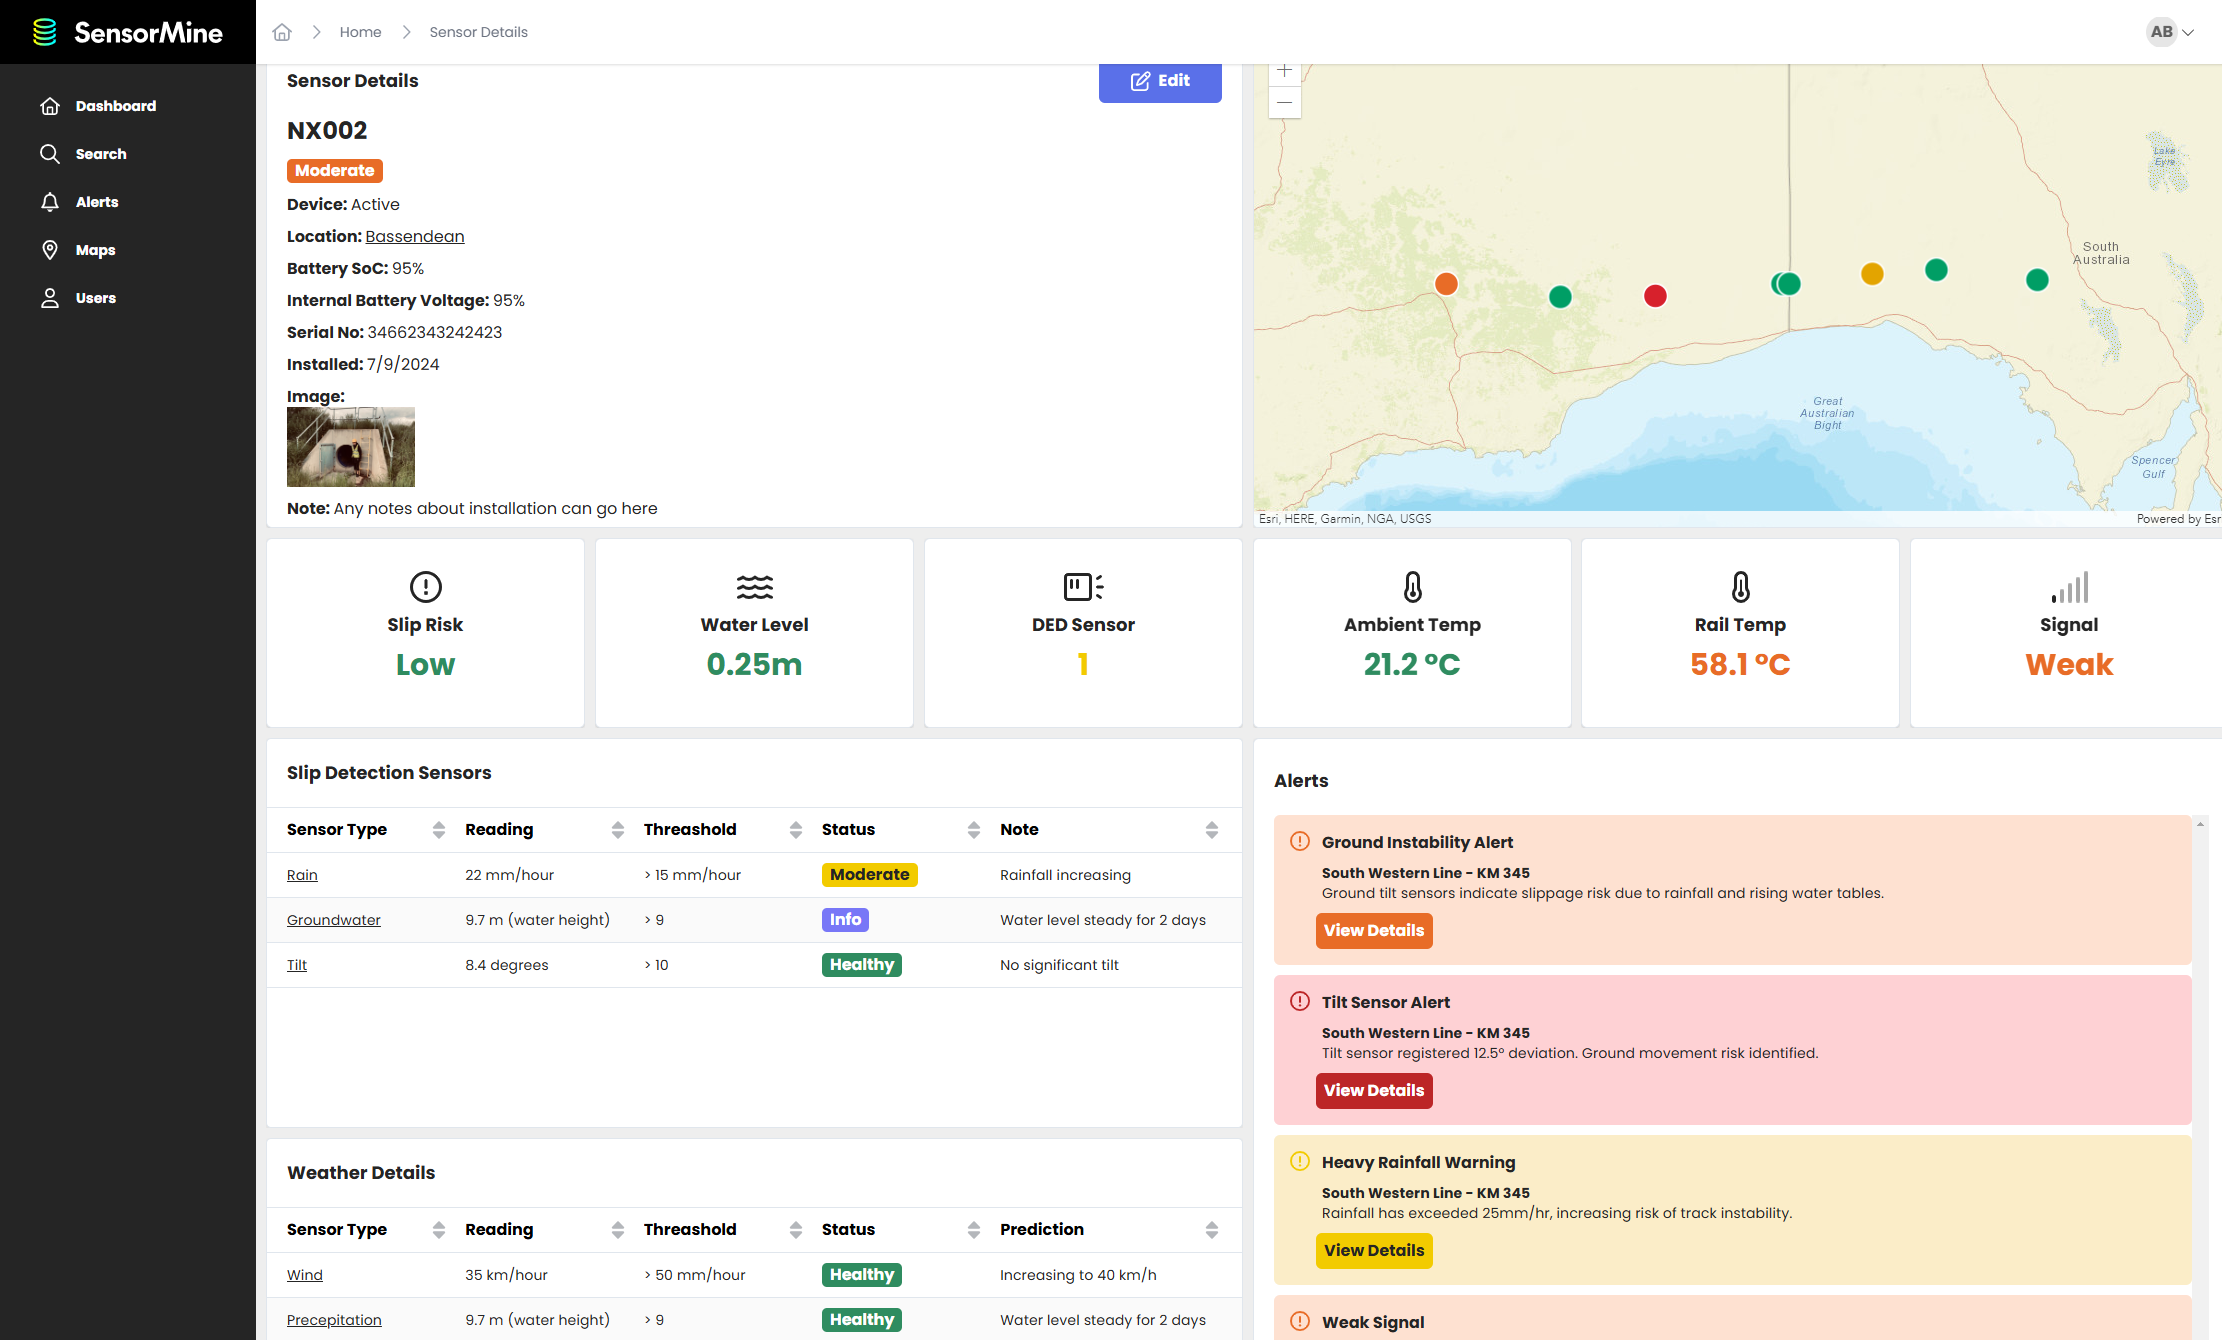Viewport: 2222px width, 1340px height.
Task: Click the Sensor Details breadcrumb
Action: pyautogui.click(x=478, y=32)
